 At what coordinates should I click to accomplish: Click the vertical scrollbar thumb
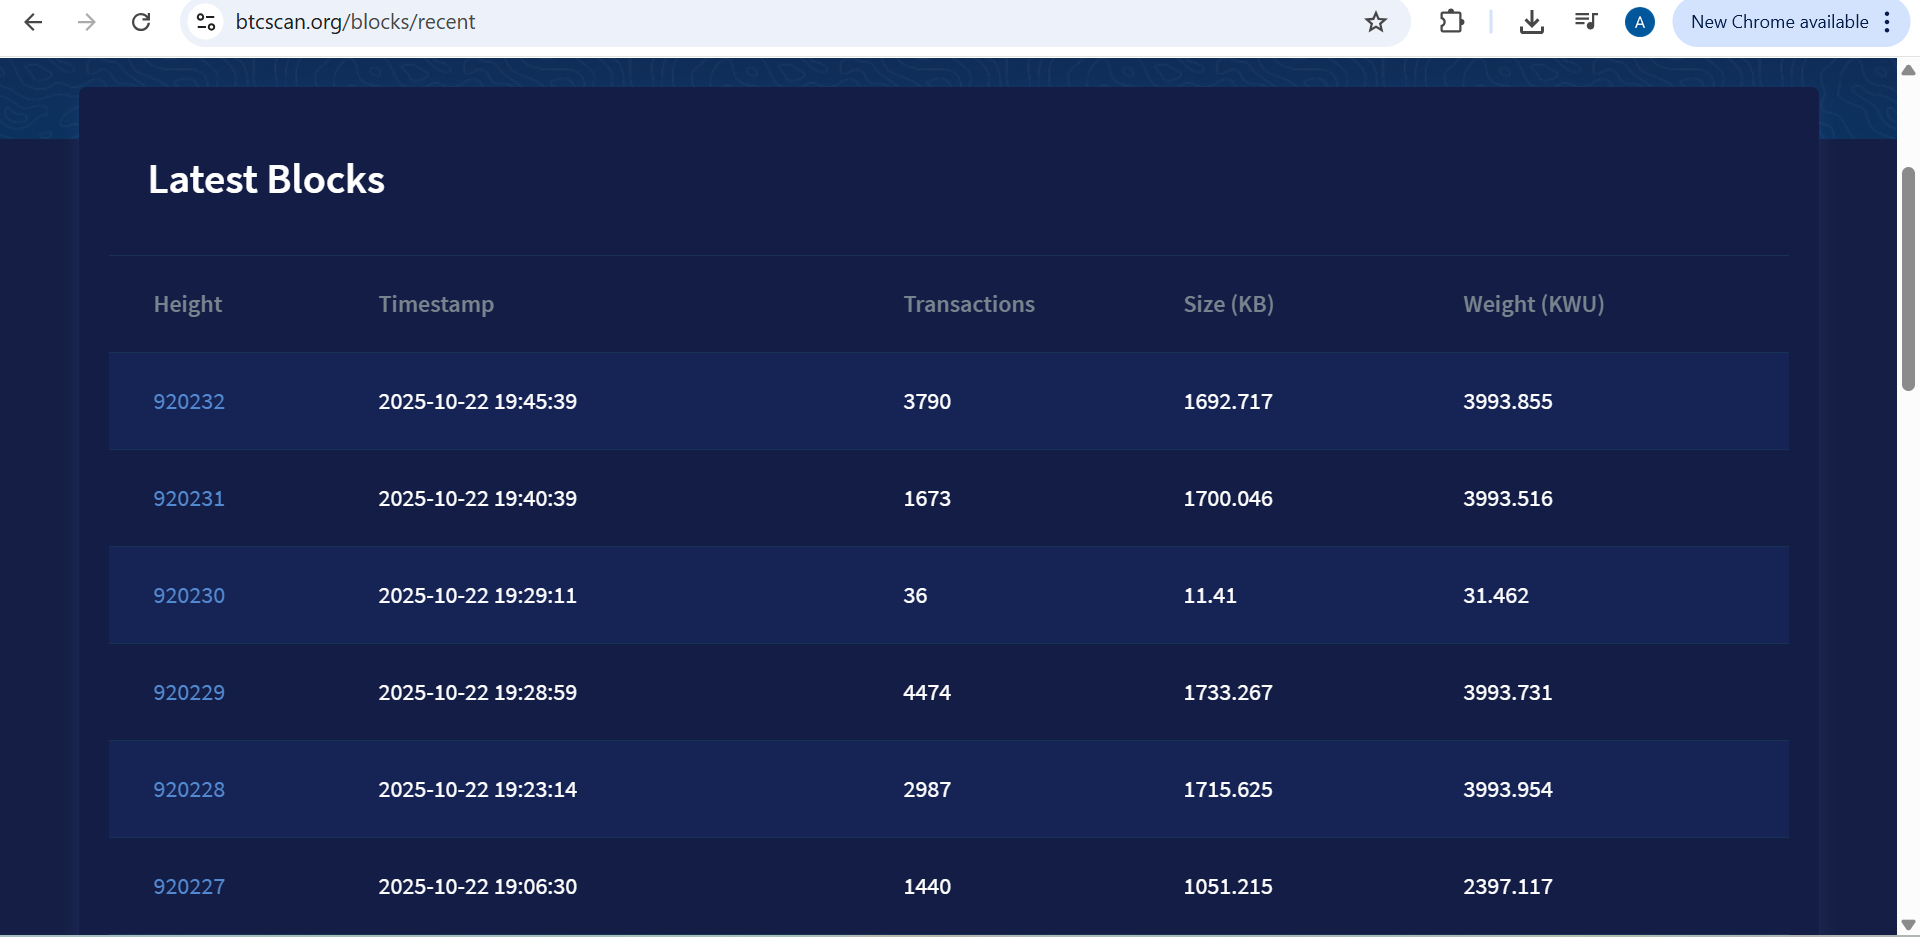[1908, 279]
